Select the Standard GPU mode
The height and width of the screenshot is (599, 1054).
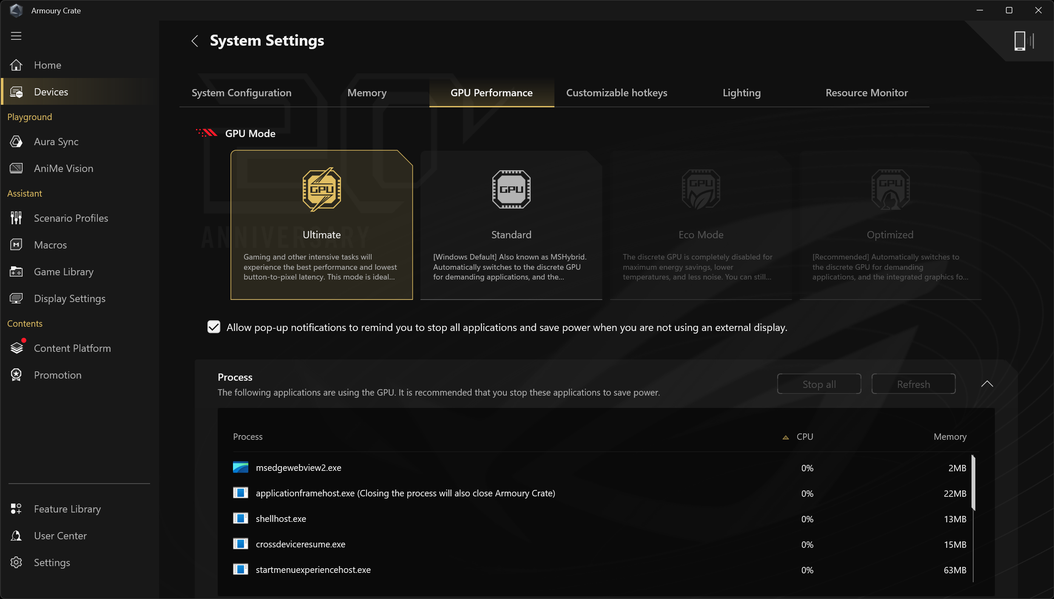pos(511,225)
